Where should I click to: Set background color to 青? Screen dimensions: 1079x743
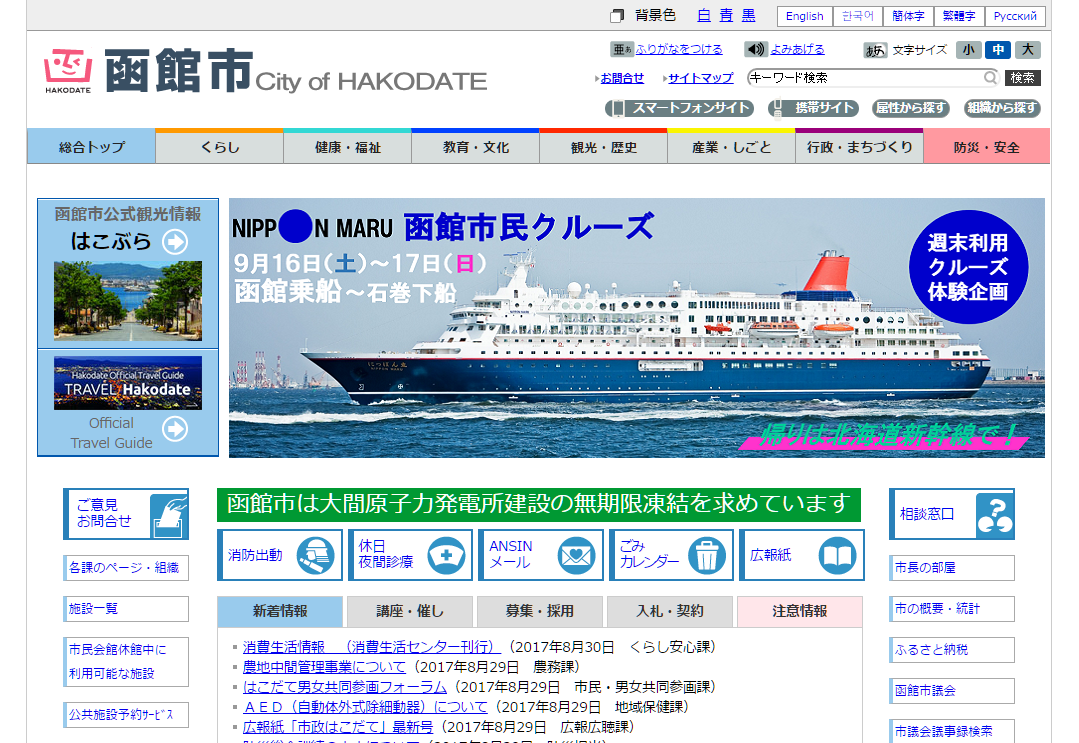[x=727, y=15]
